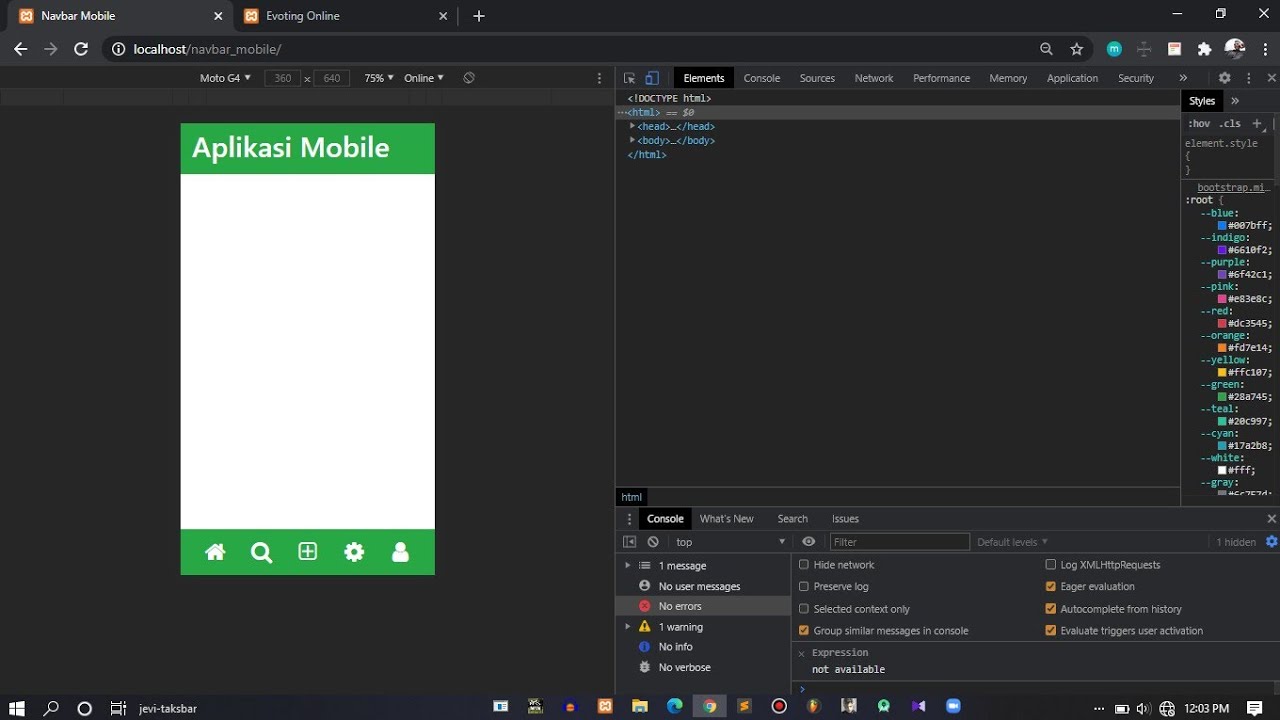This screenshot has width=1280, height=720.
Task: Toggle :hov element state button
Action: [x=1199, y=124]
